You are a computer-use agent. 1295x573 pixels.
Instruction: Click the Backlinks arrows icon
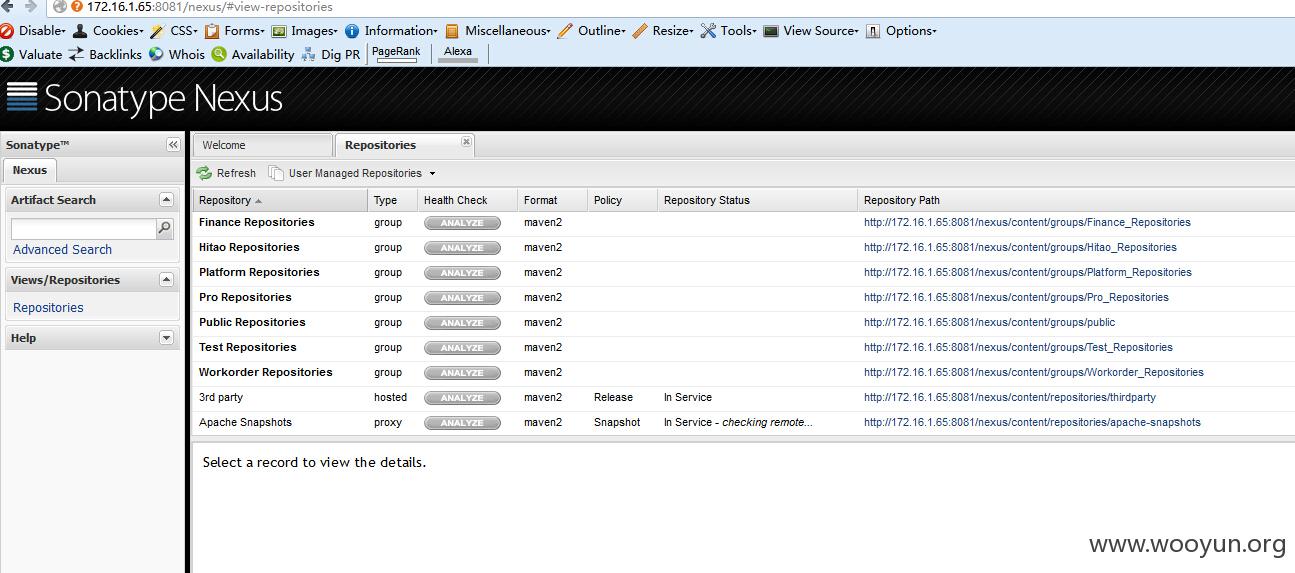(76, 54)
